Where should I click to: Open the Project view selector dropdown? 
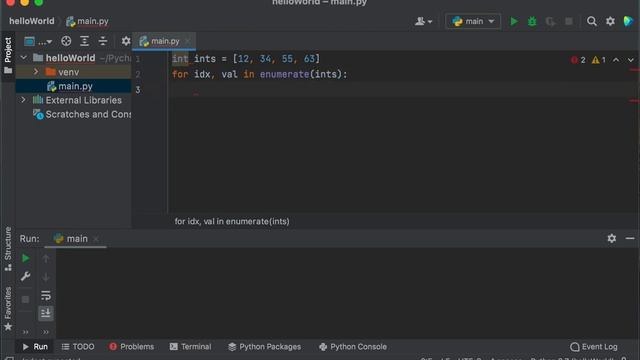(x=38, y=41)
